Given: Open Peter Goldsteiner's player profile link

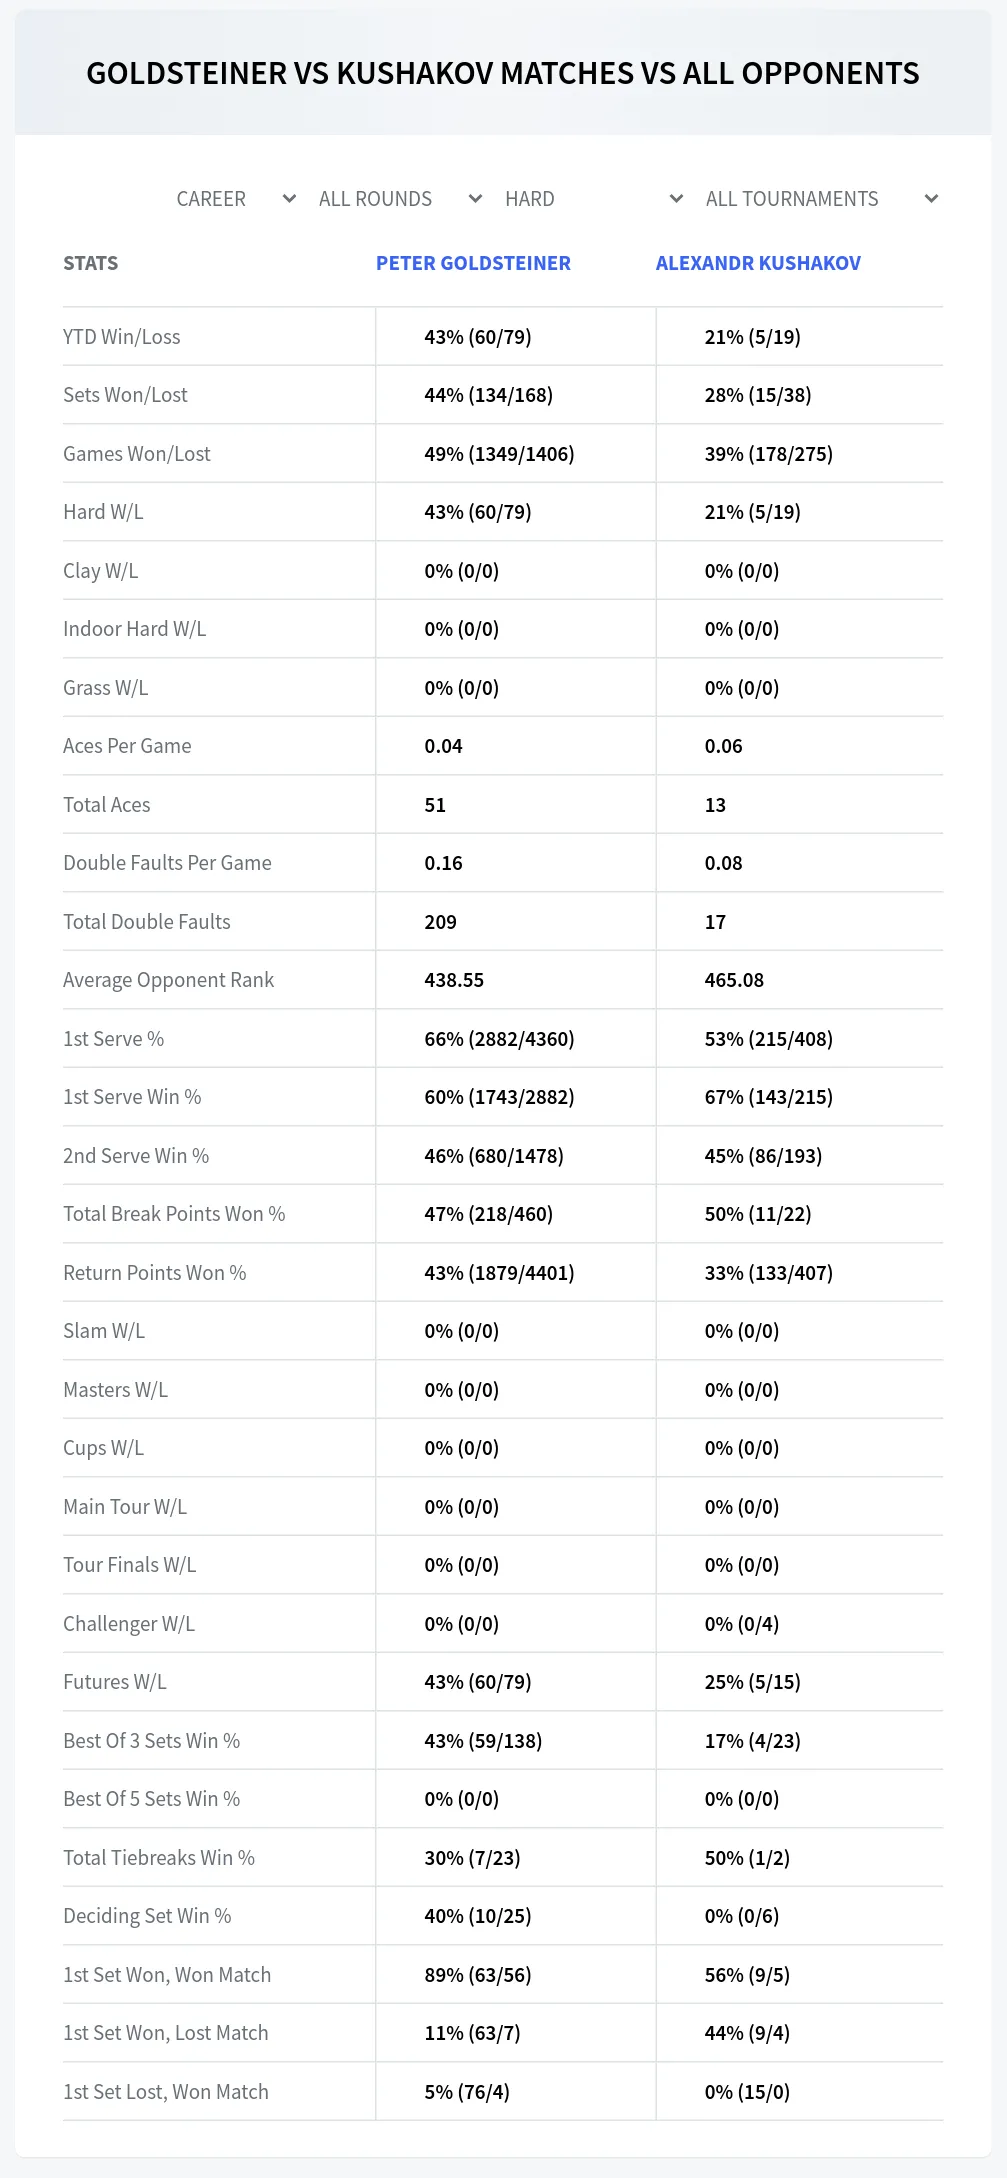Looking at the screenshot, I should 473,263.
